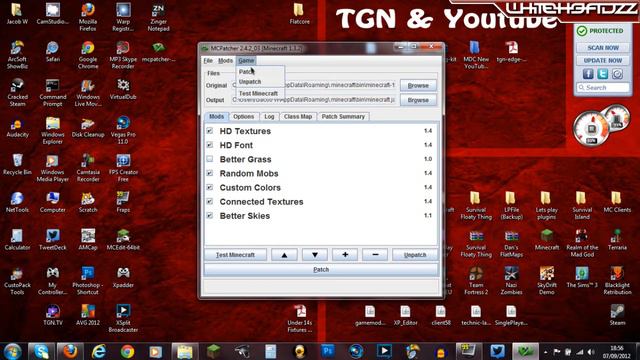Open TweetDeck desktop shortcut

[x=53, y=240]
